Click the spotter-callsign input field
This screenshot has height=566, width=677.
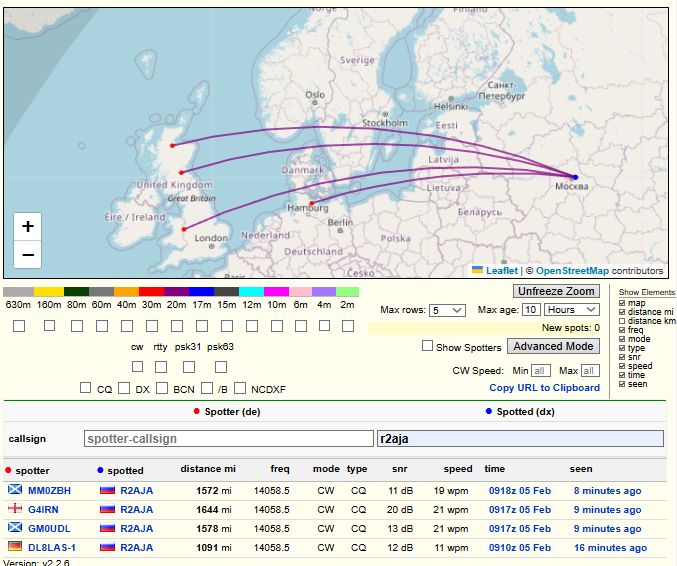(x=228, y=439)
